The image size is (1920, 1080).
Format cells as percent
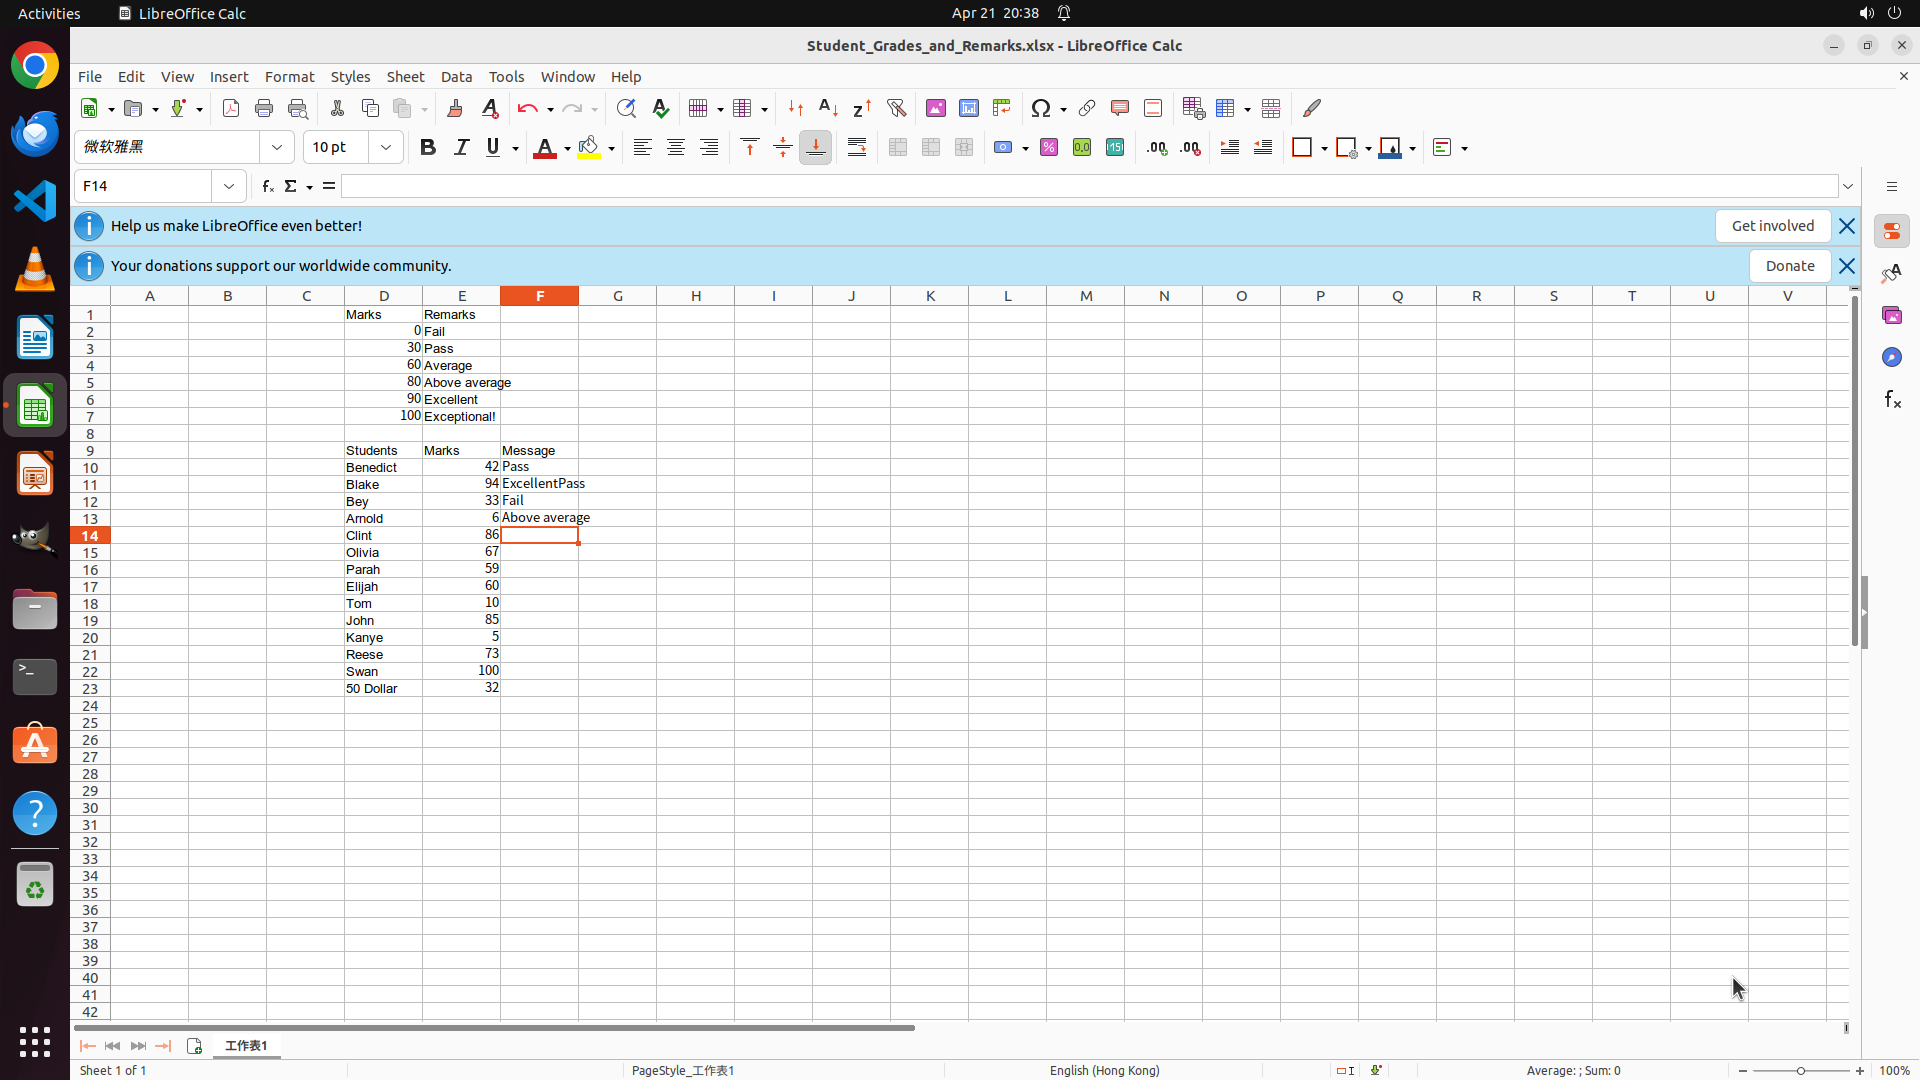pos(1049,147)
